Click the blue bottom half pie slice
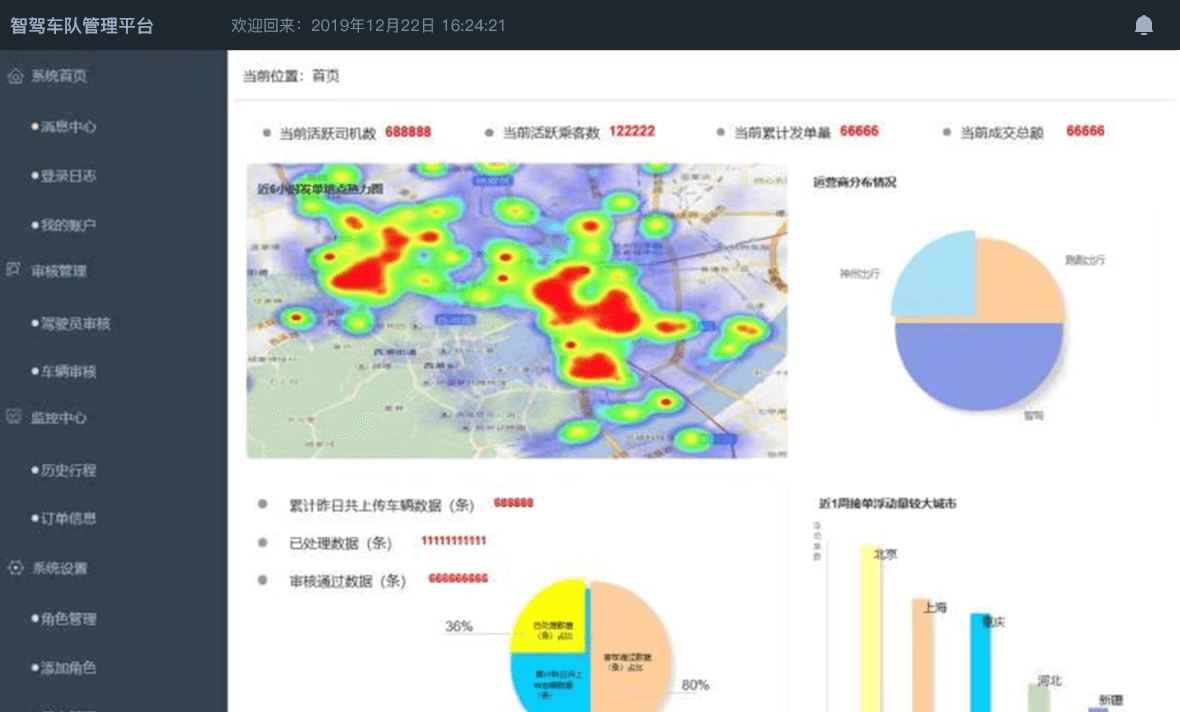Image resolution: width=1180 pixels, height=712 pixels. pos(978,365)
